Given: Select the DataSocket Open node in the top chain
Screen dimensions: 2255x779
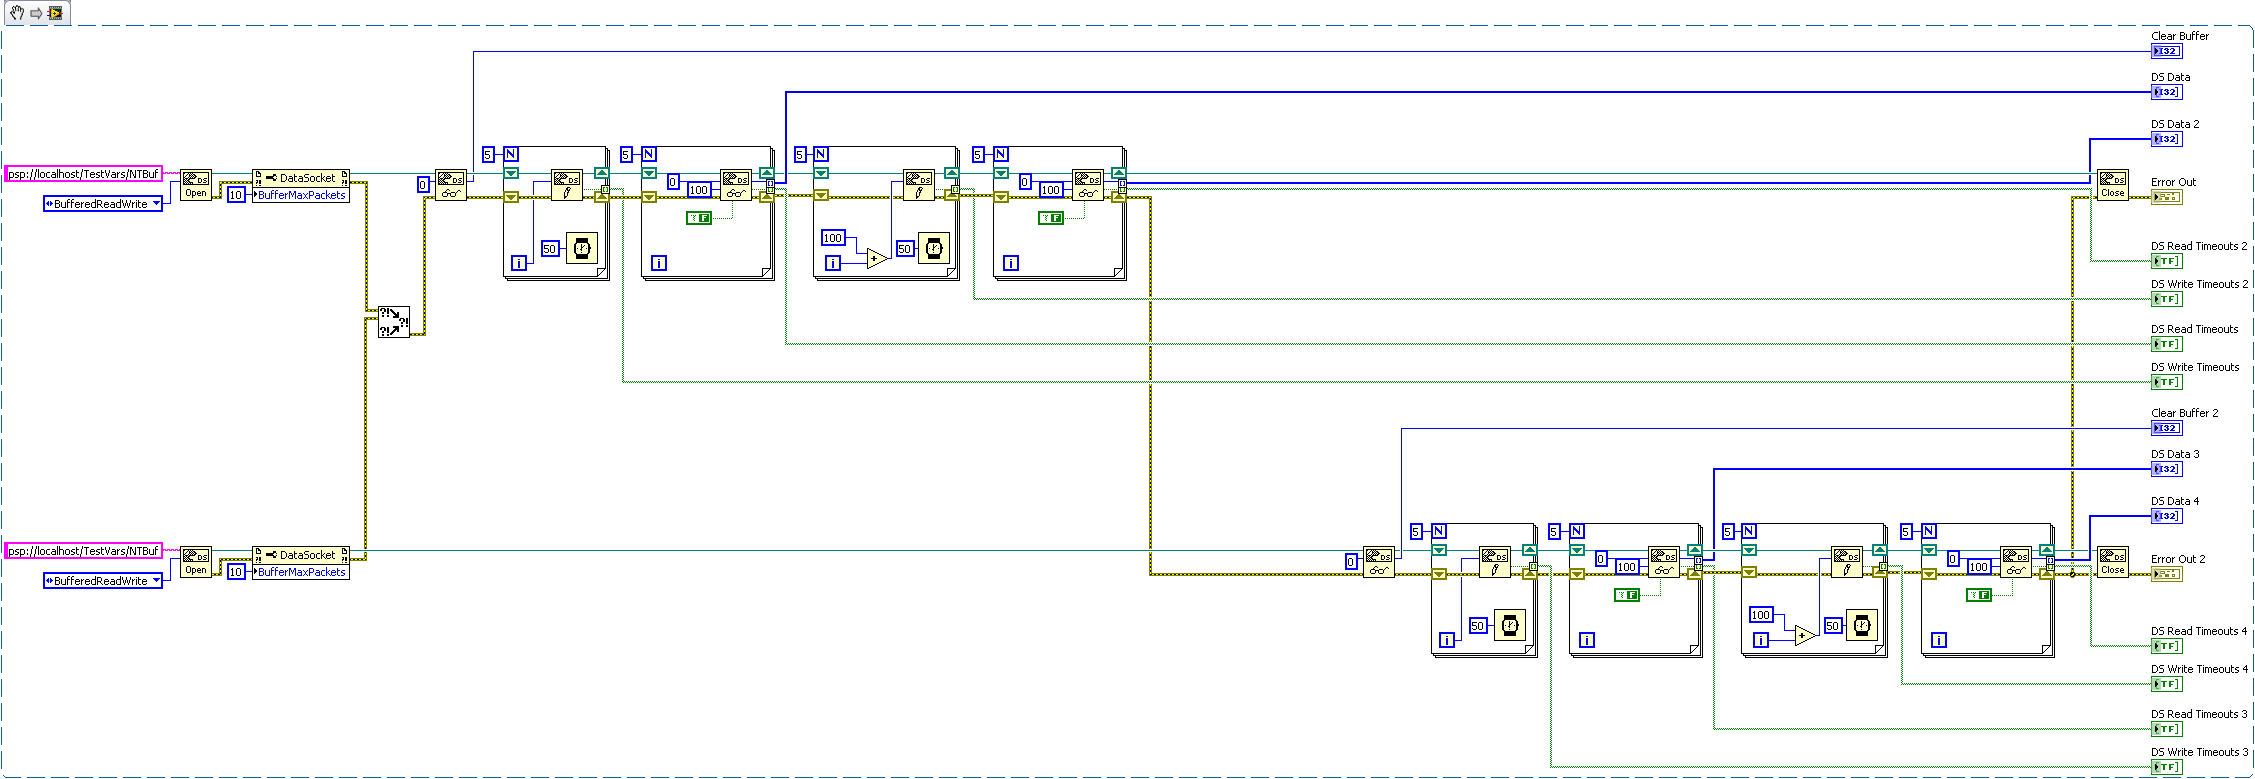Looking at the screenshot, I should (196, 185).
